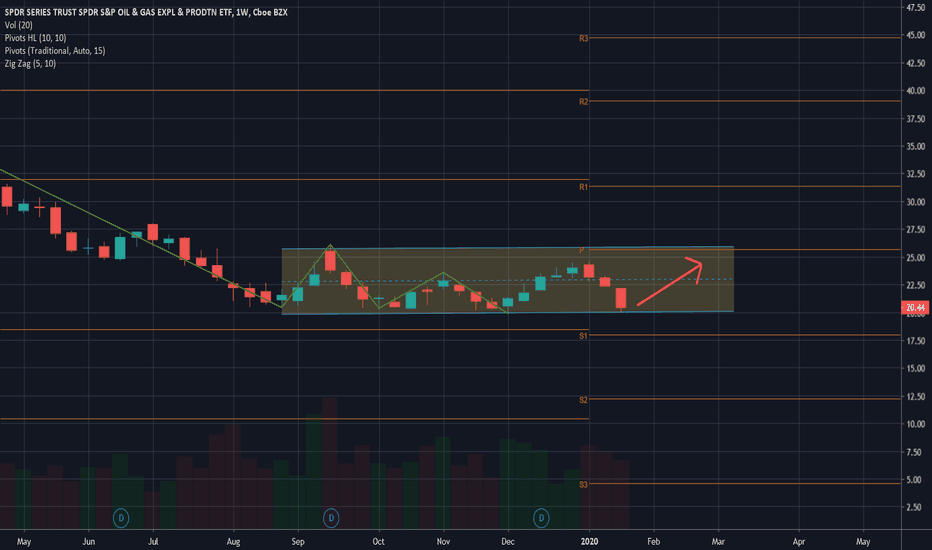The height and width of the screenshot is (550, 932).
Task: Click the 12.50 price axis label
Action: (x=915, y=396)
